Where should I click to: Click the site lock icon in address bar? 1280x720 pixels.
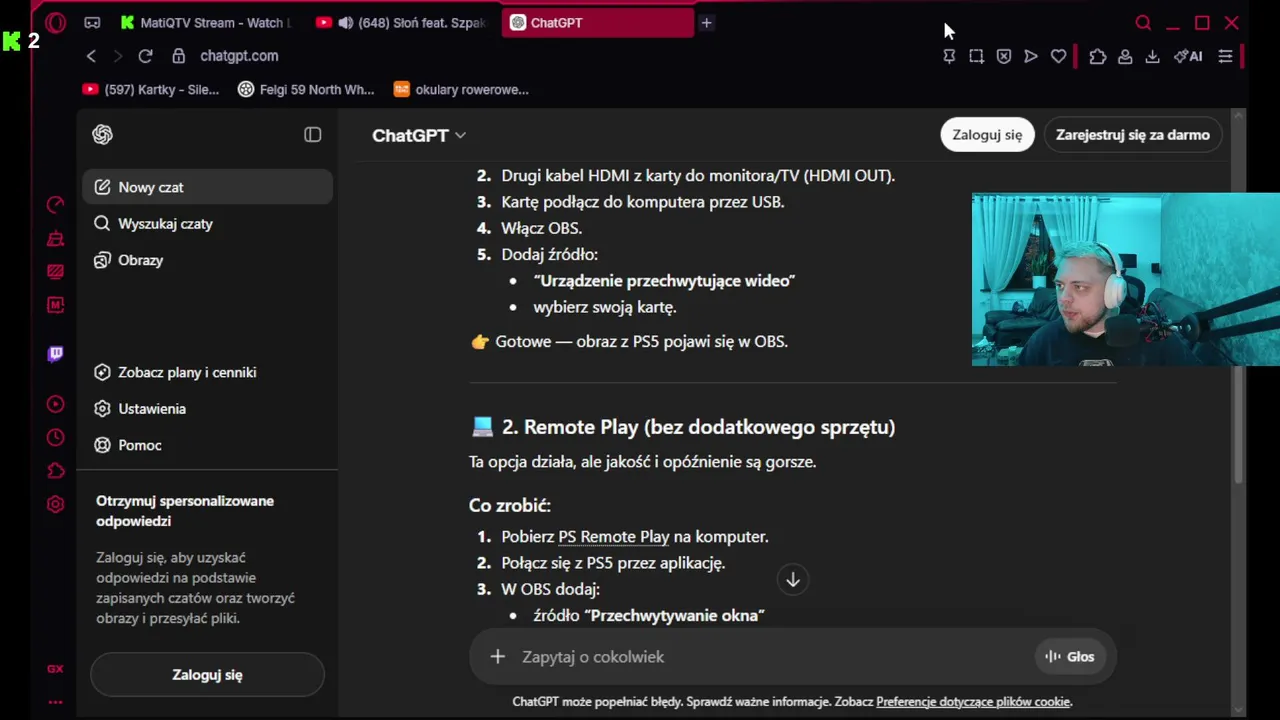pyautogui.click(x=179, y=56)
